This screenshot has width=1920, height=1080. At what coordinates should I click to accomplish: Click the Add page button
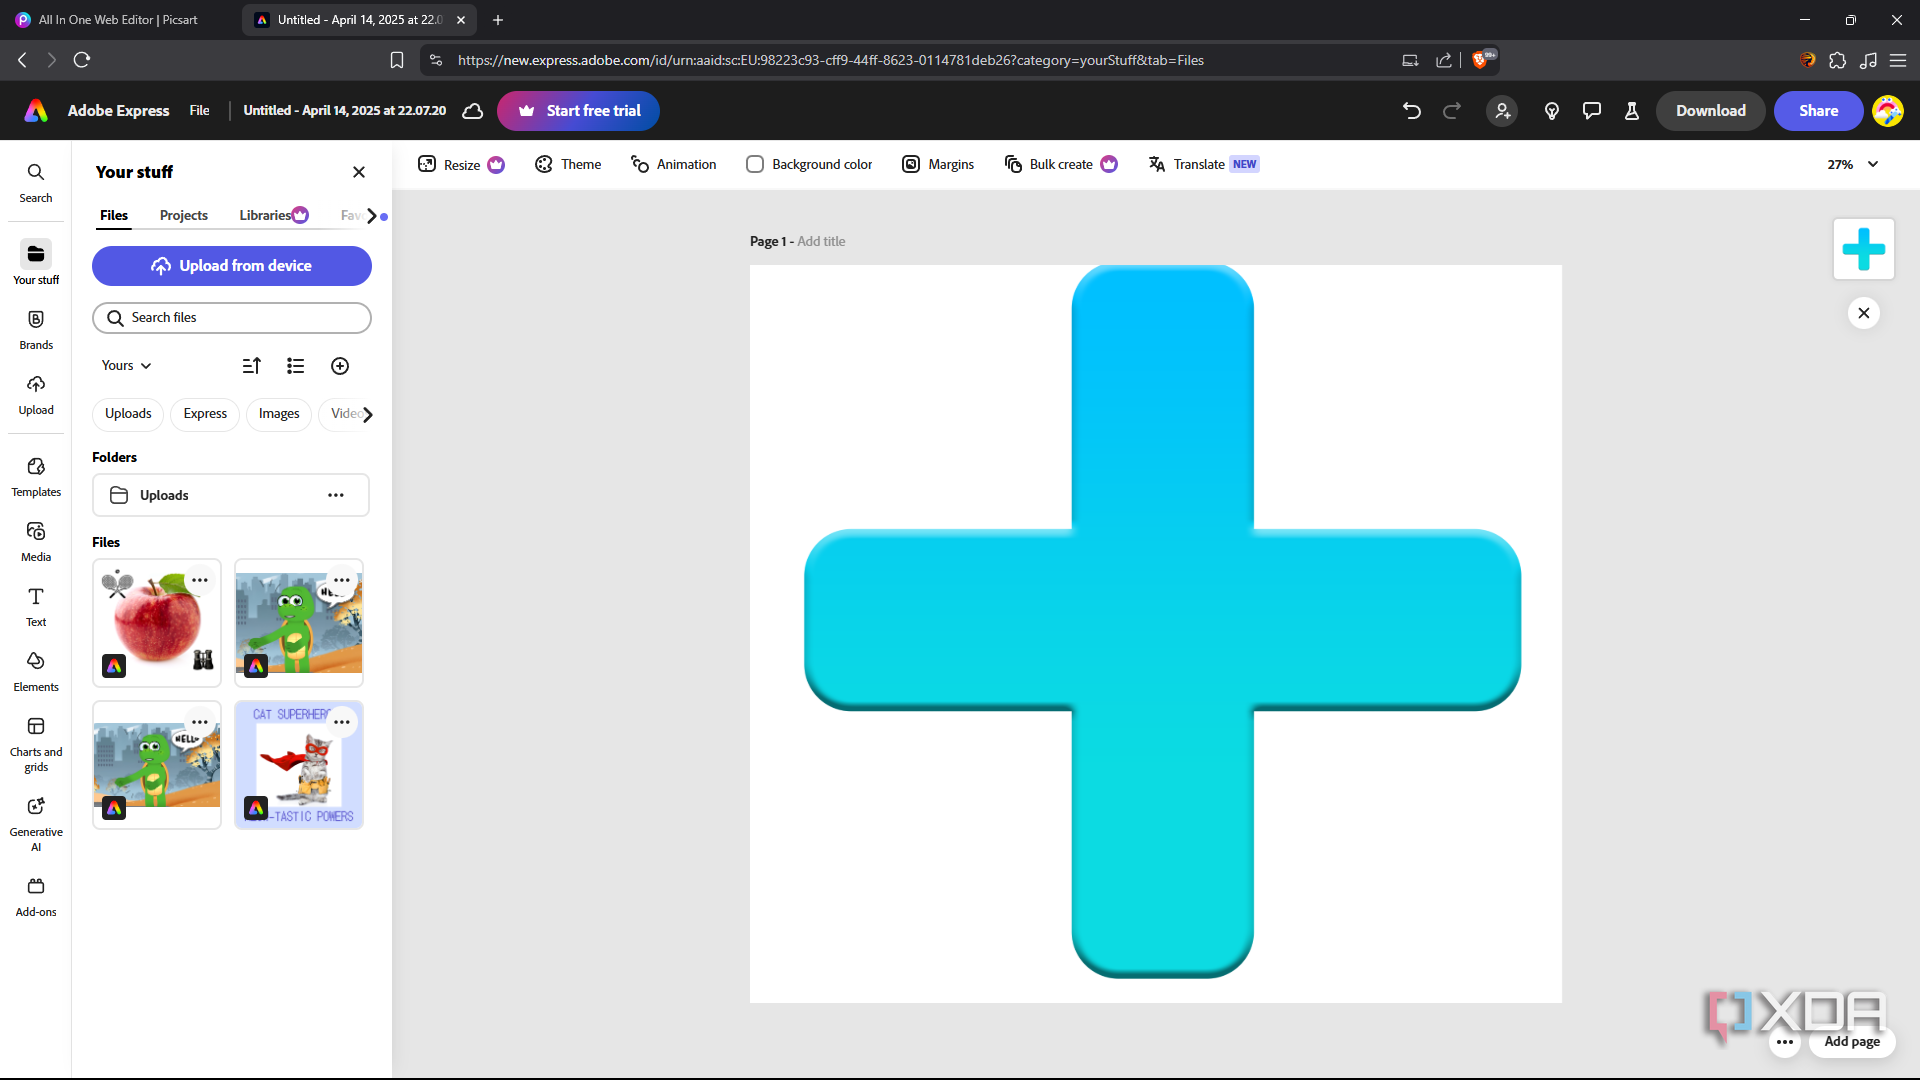tap(1852, 1041)
